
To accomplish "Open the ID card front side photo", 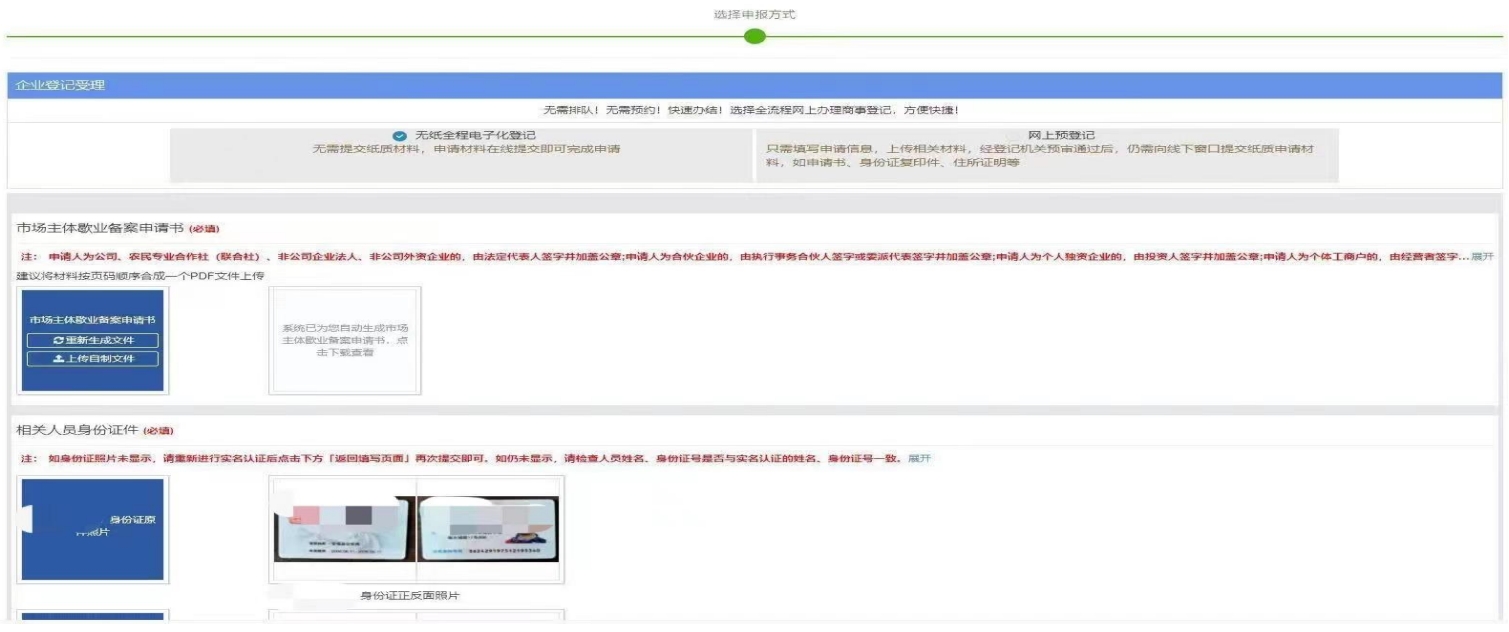I will 343,529.
